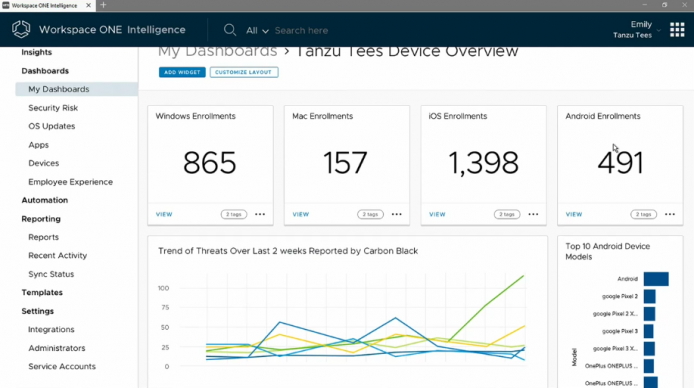Show the 2 tags badge on Windows Enrollments
Image resolution: width=694 pixels, height=388 pixels.
234,214
